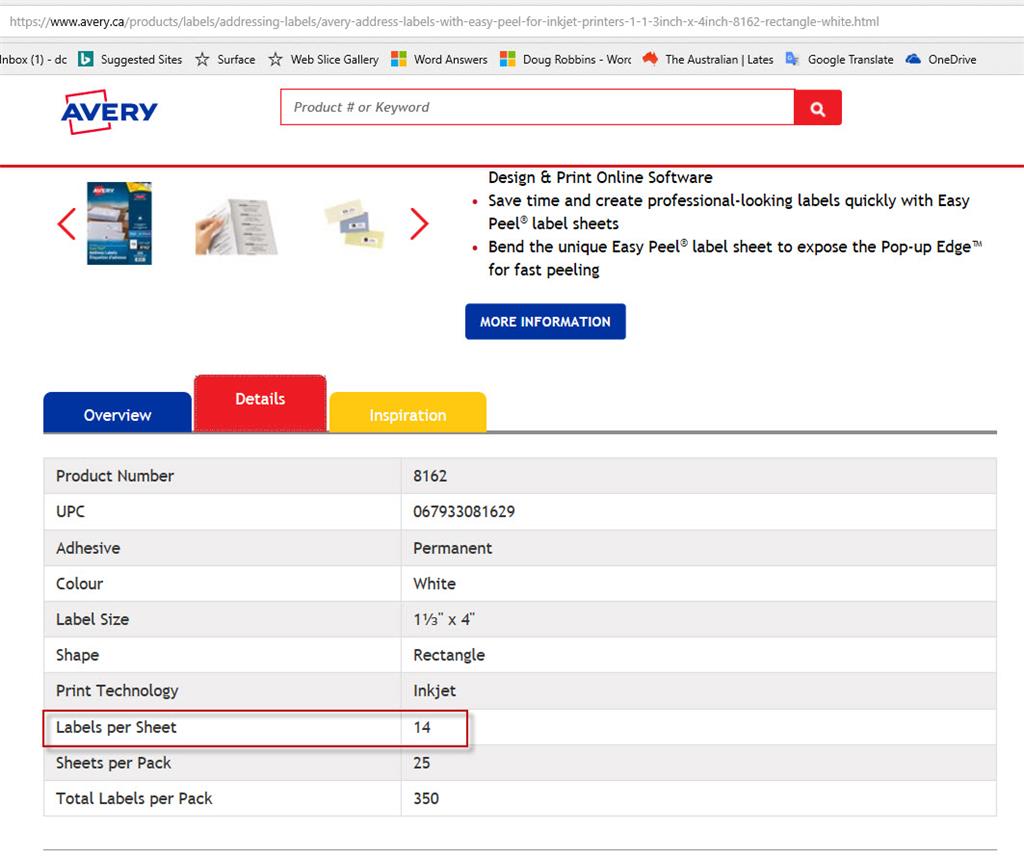Select the Details tab

260,403
